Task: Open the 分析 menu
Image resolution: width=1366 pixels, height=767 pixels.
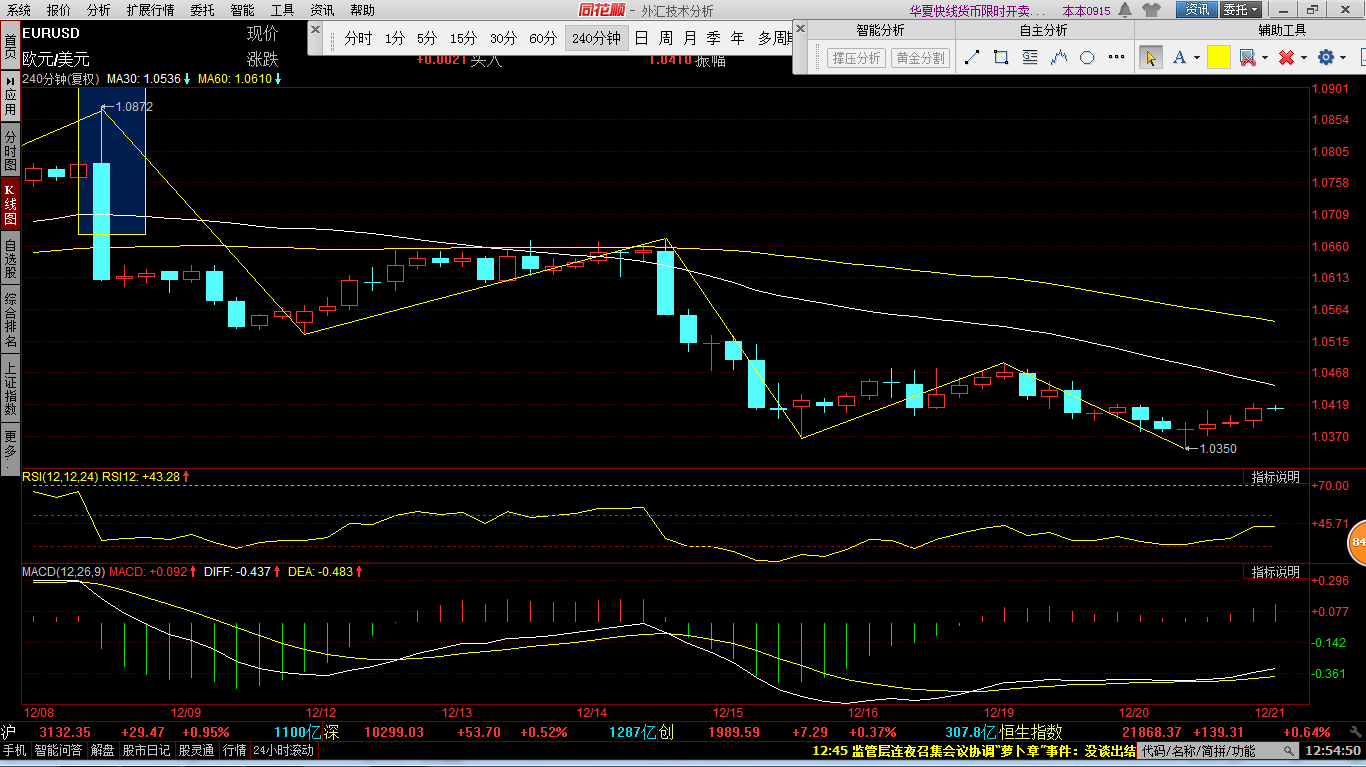Action: click(99, 10)
